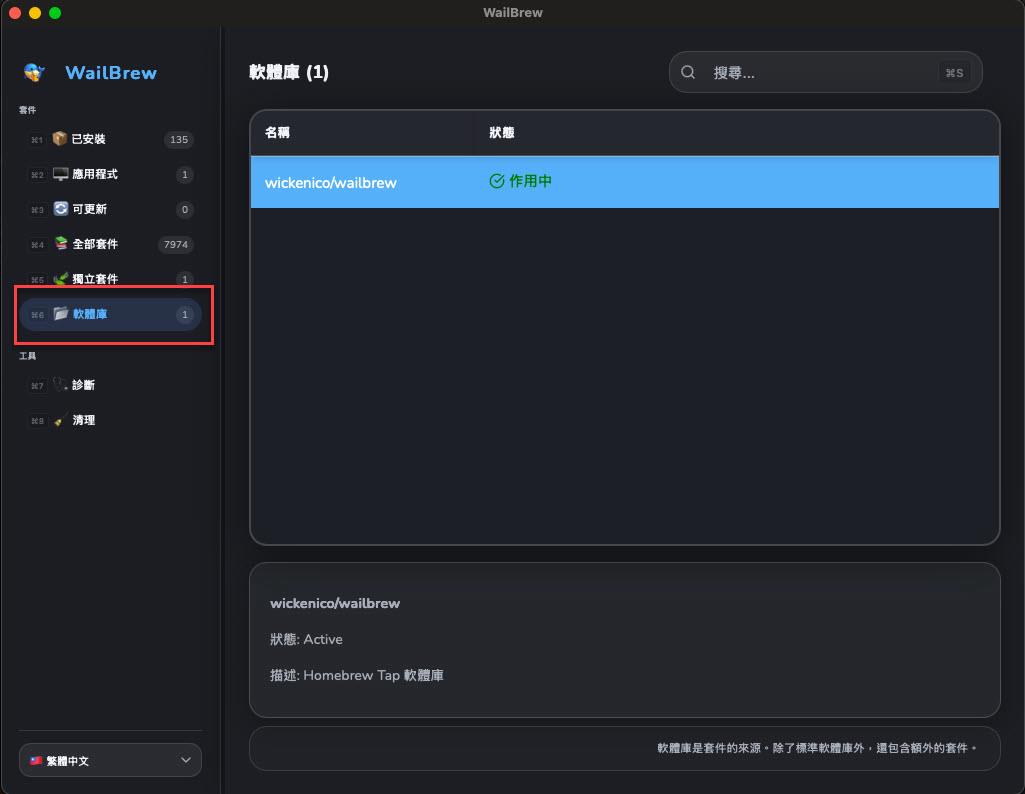Click the 已安裝 count badge 135
This screenshot has height=794, width=1025.
[179, 140]
